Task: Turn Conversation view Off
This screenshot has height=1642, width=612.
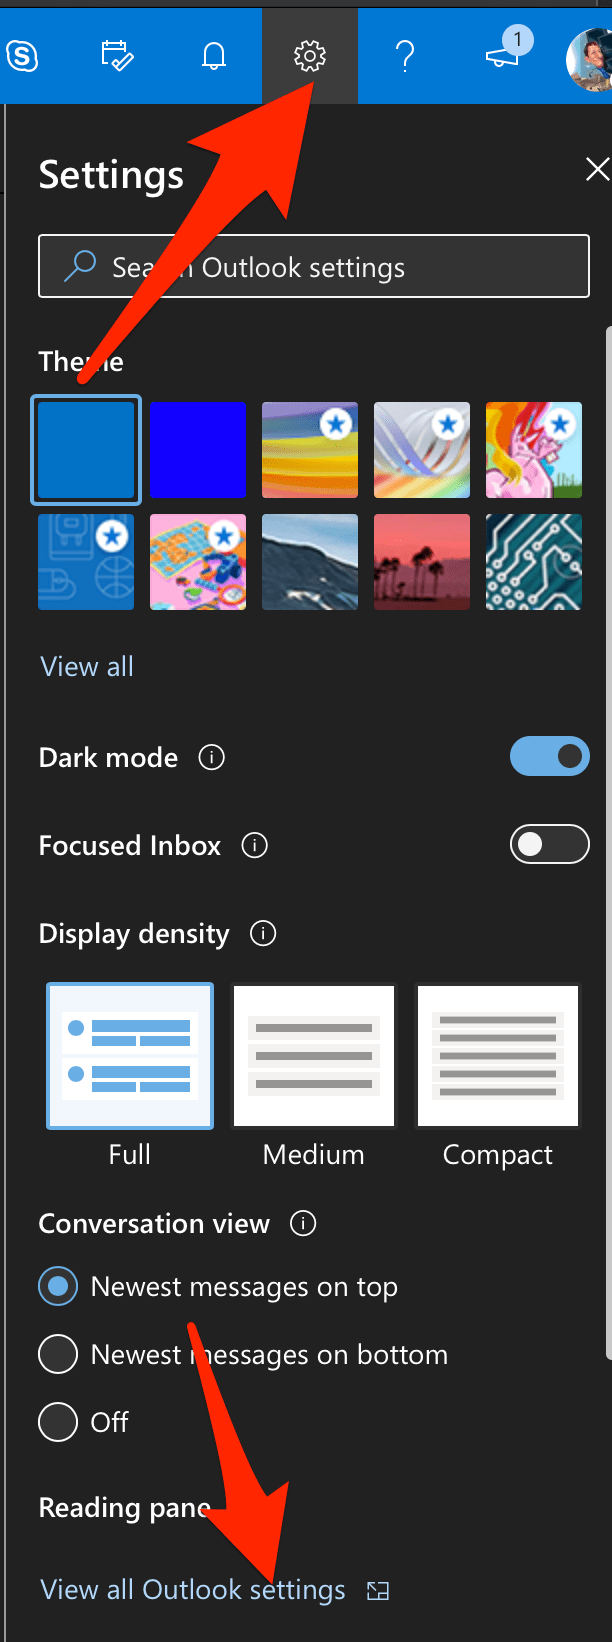Action: coord(84,1422)
